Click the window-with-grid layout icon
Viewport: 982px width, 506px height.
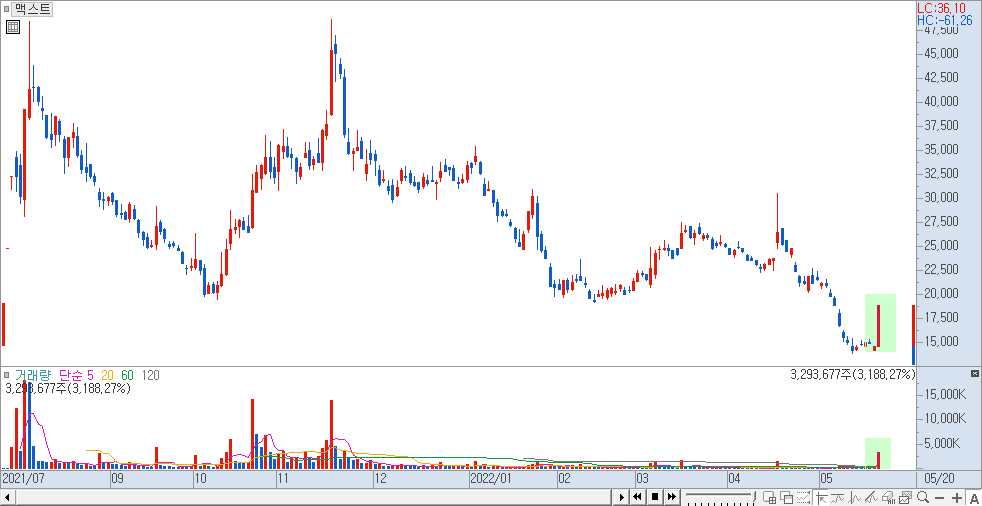tap(770, 497)
